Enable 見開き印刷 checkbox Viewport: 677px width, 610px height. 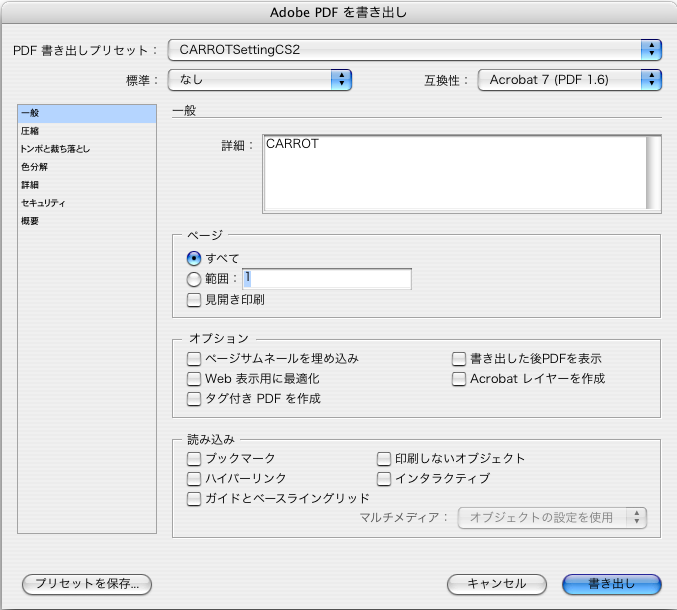point(194,300)
